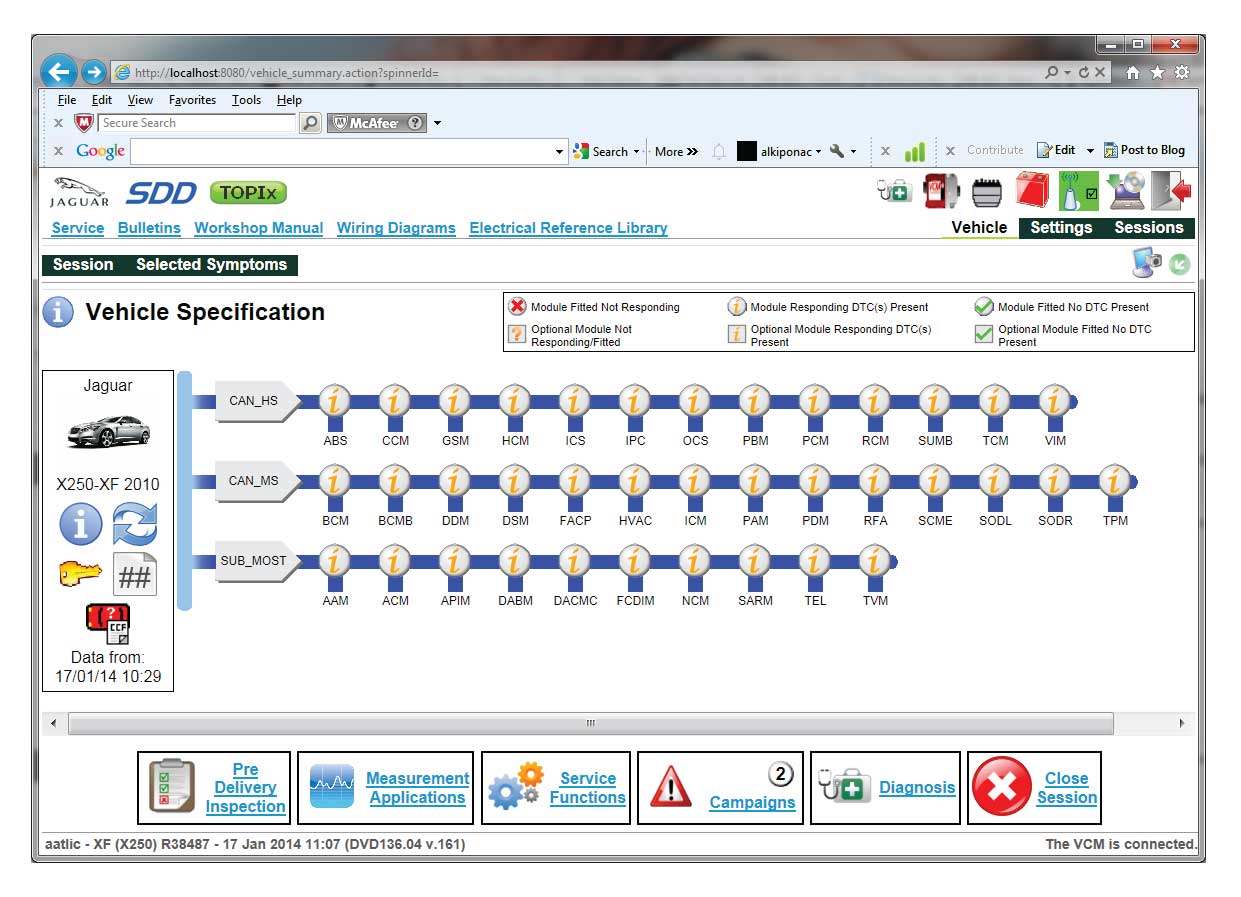Click the Close Session button
The image size is (1241, 897).
pyautogui.click(x=1034, y=788)
